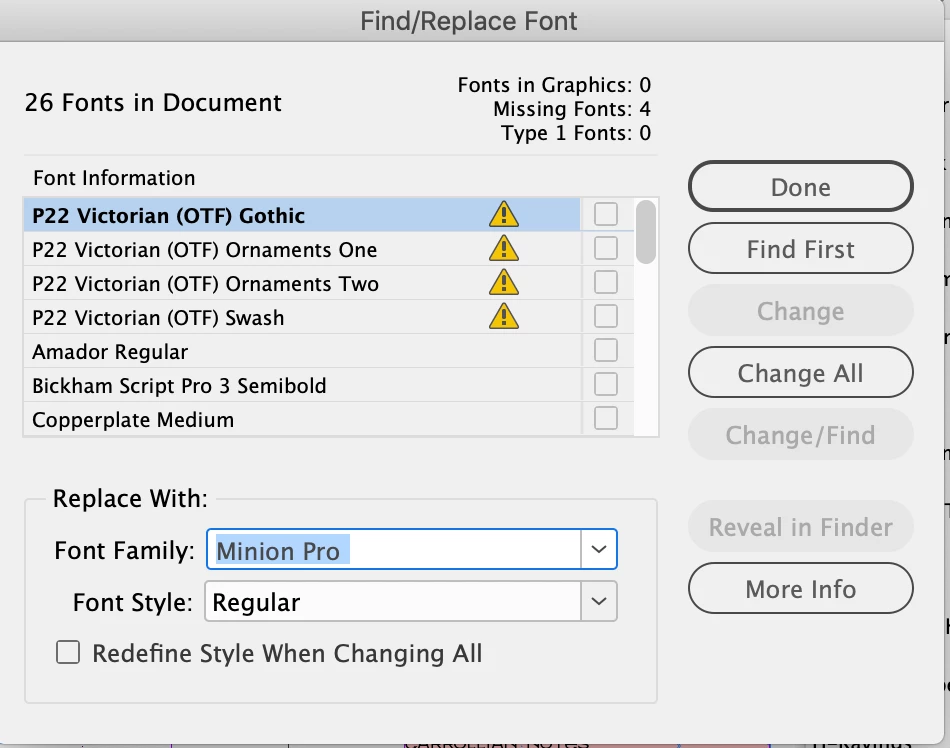Click warning icon for Ornaments Two font
Image resolution: width=950 pixels, height=748 pixels.
point(503,282)
